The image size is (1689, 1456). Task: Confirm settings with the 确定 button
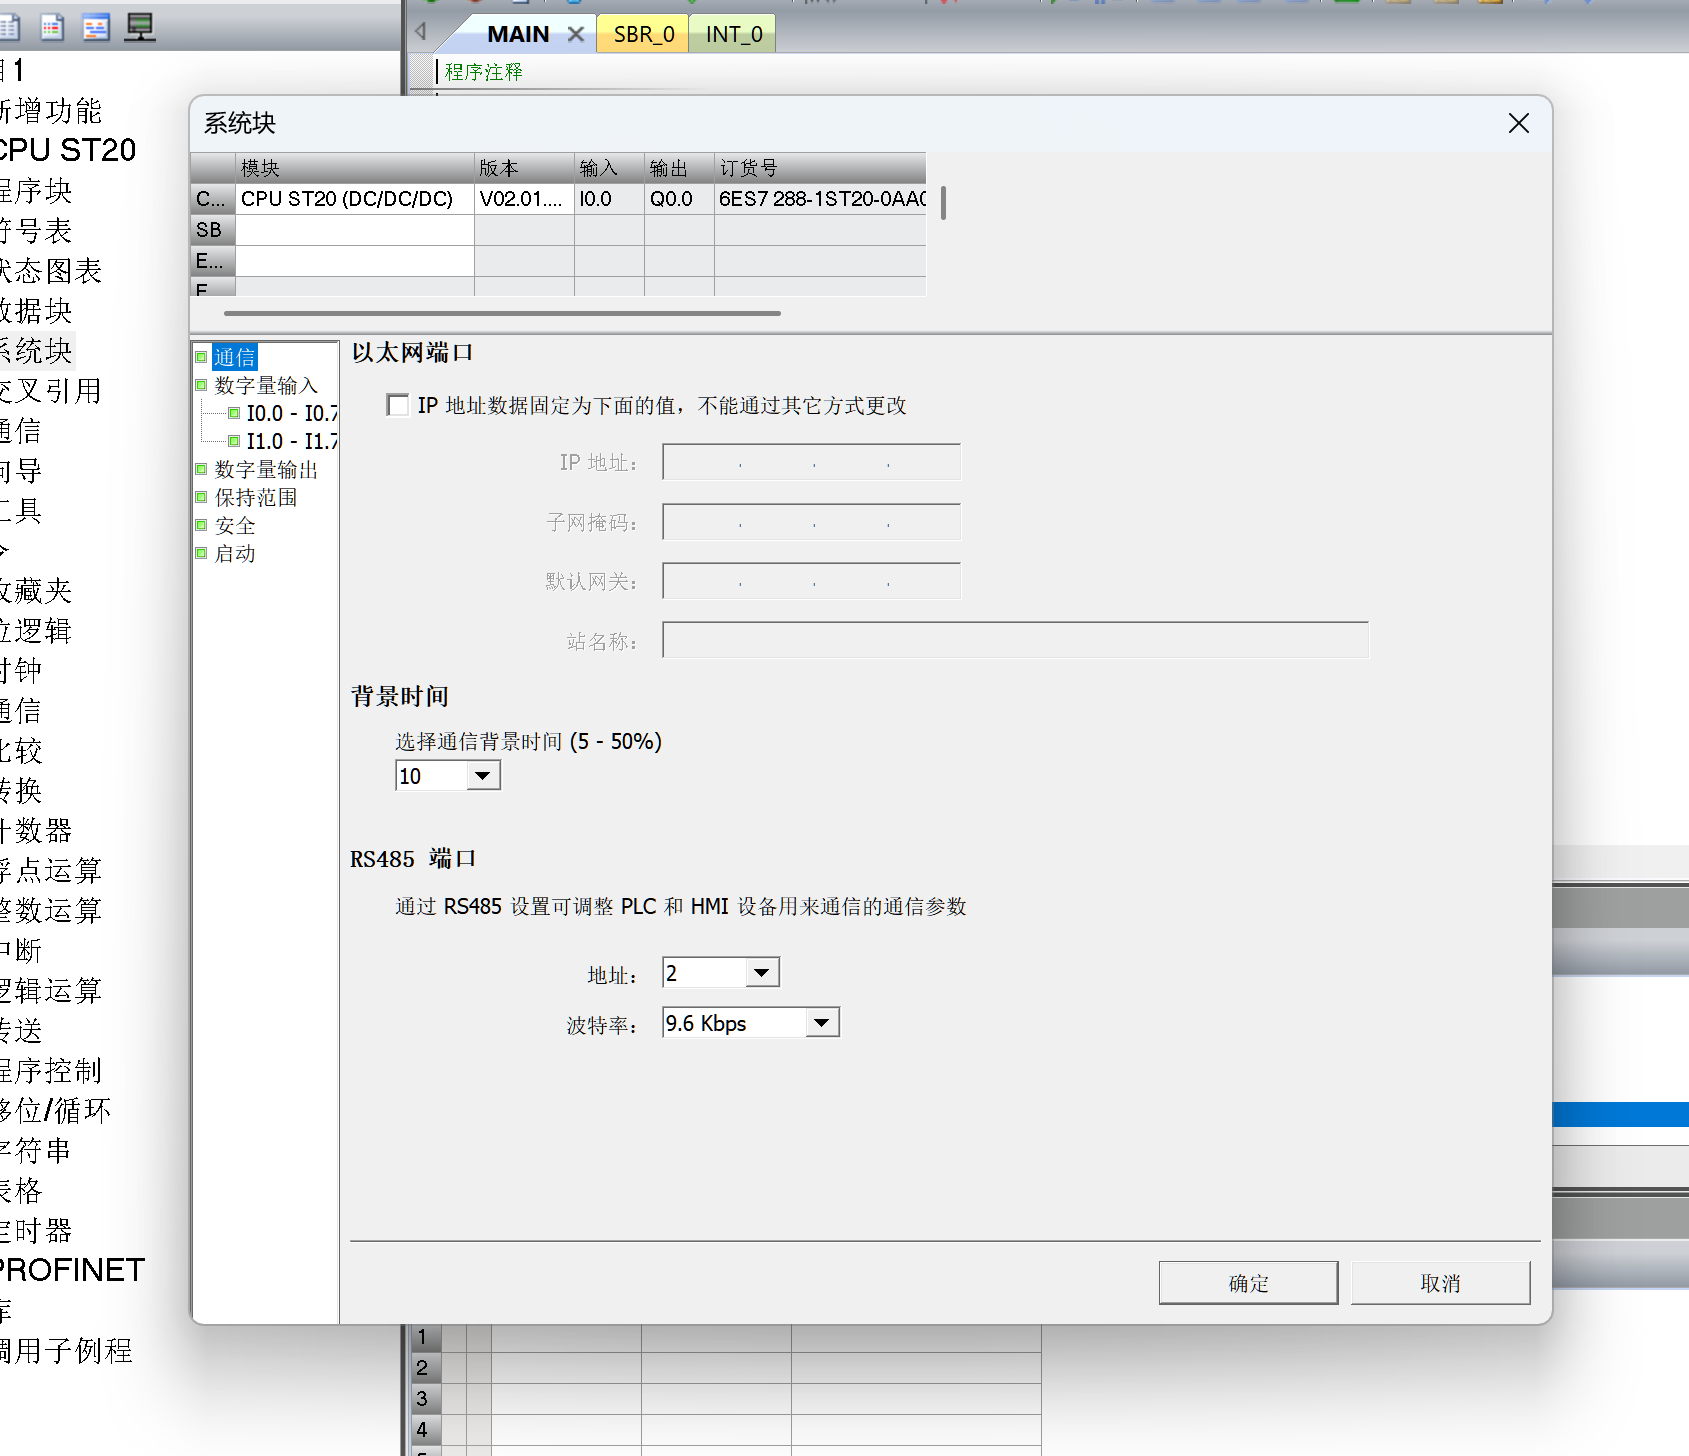point(1248,1283)
